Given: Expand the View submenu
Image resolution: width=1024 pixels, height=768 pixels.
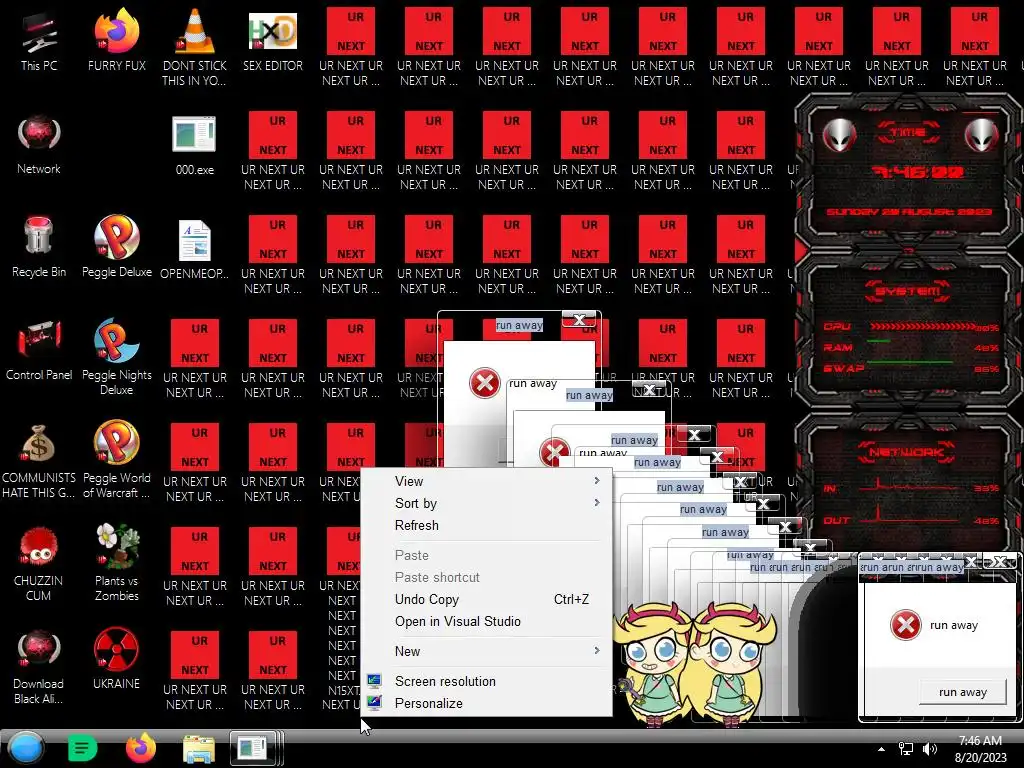Looking at the screenshot, I should pyautogui.click(x=487, y=481).
